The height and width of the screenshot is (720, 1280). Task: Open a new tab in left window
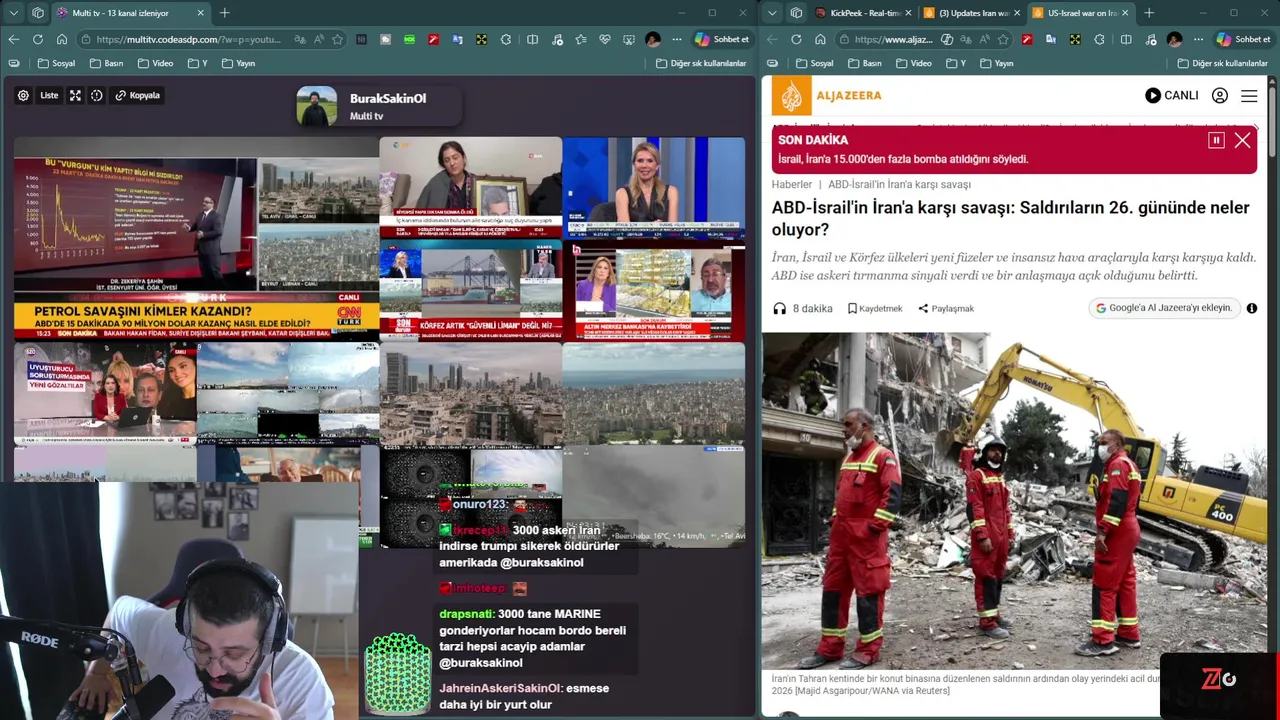pos(225,13)
